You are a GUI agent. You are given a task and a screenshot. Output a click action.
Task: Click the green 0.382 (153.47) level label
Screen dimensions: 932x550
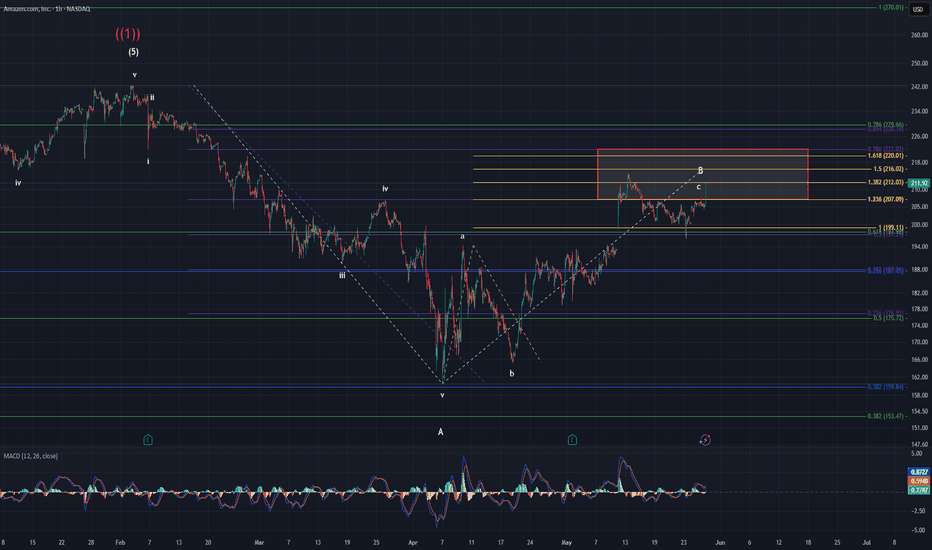point(886,416)
